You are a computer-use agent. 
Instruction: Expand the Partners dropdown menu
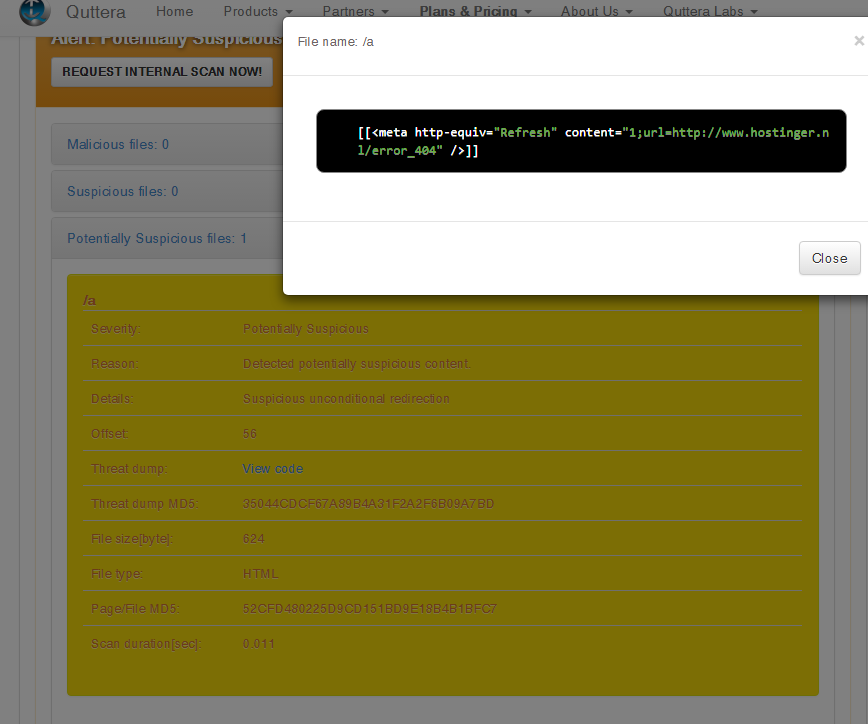pyautogui.click(x=355, y=12)
